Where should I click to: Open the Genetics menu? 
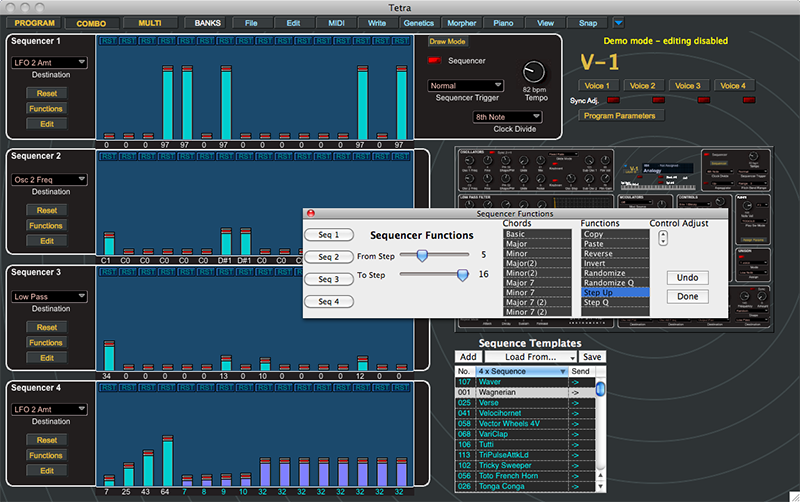[421, 22]
